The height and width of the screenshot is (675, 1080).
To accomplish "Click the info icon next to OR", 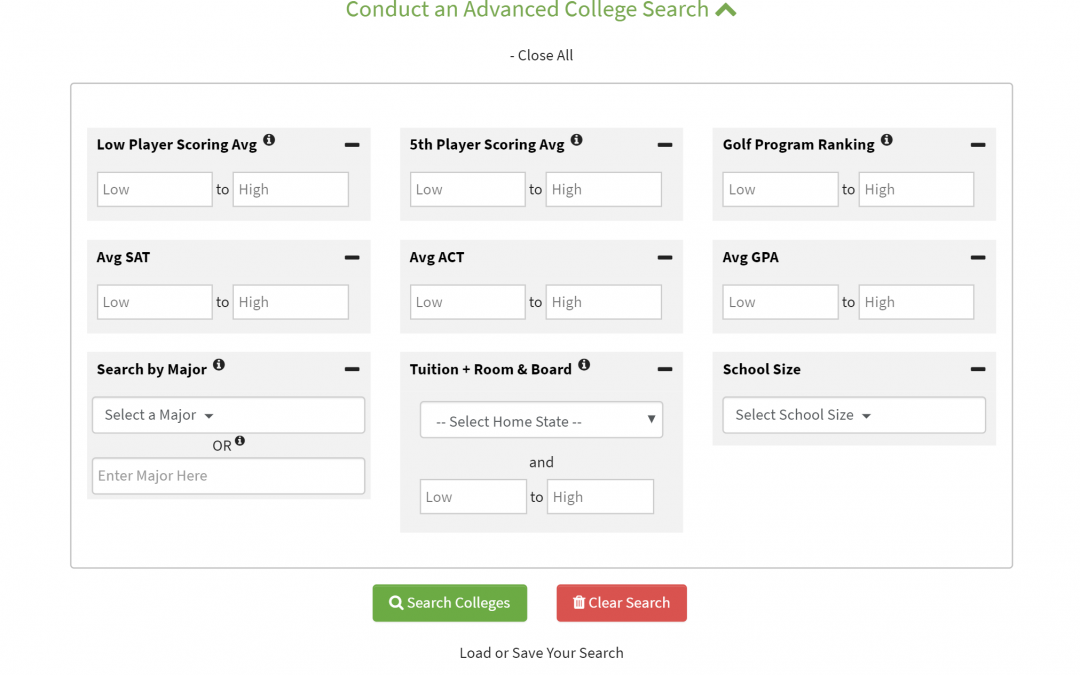I will click(x=240, y=441).
